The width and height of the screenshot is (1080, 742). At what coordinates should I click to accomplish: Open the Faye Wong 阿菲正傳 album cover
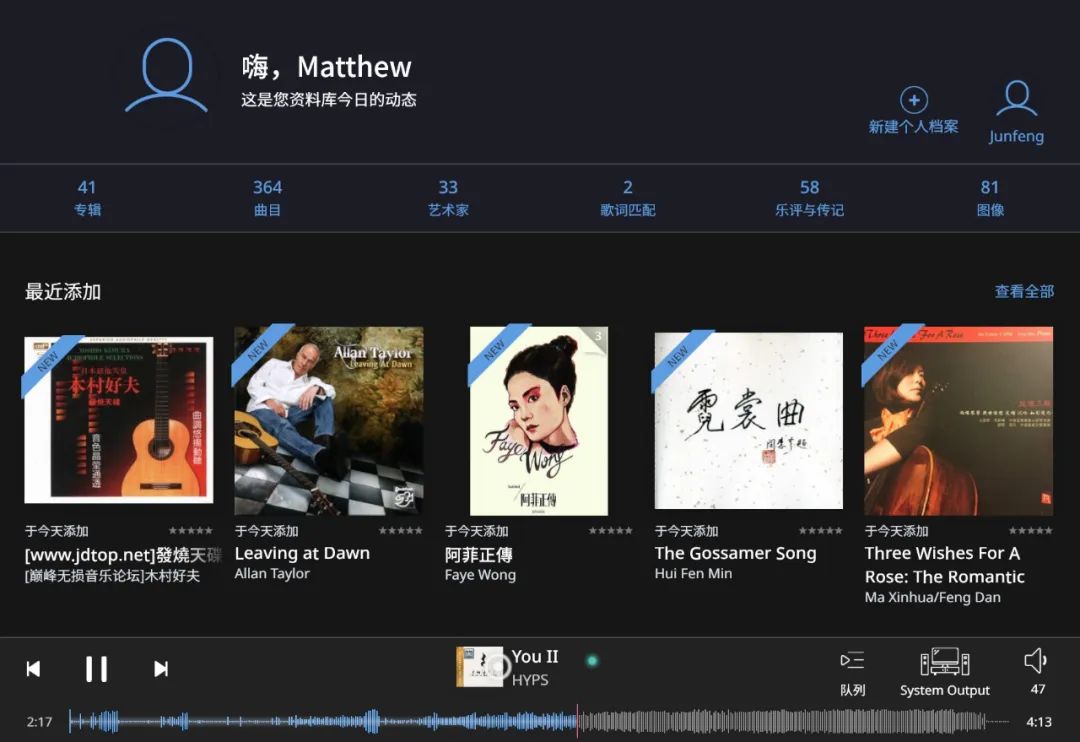point(539,420)
